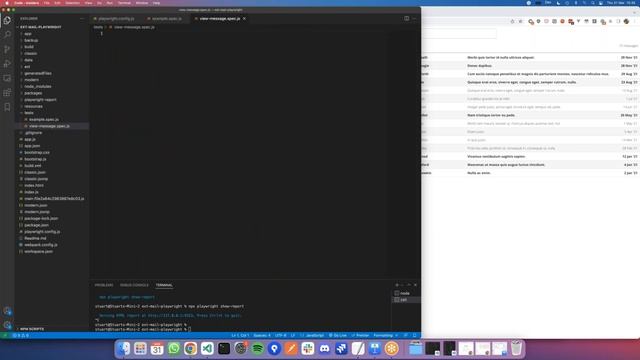Open errors and warnings status indicator

coord(21,336)
